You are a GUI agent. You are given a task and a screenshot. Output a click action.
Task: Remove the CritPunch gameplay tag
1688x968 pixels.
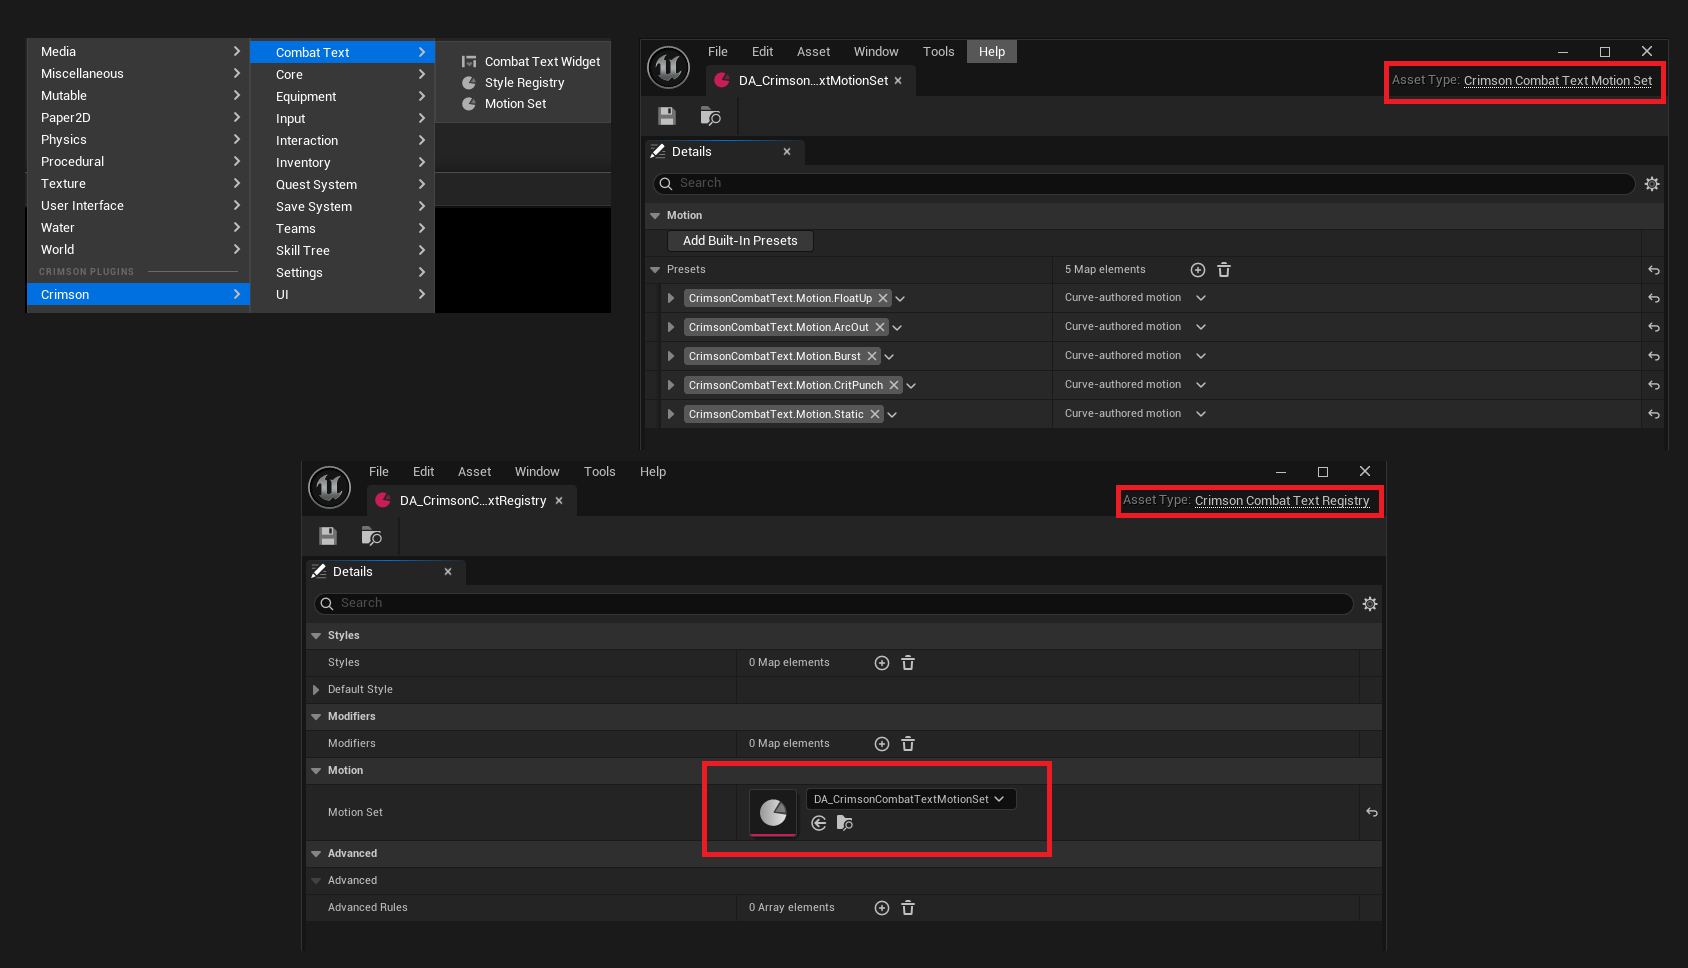894,385
